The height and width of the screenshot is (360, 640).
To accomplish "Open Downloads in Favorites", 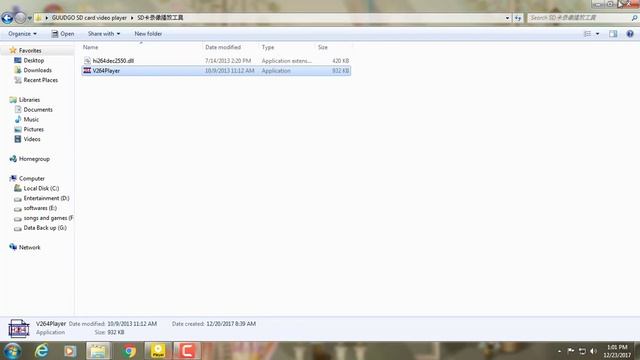I will 37,70.
